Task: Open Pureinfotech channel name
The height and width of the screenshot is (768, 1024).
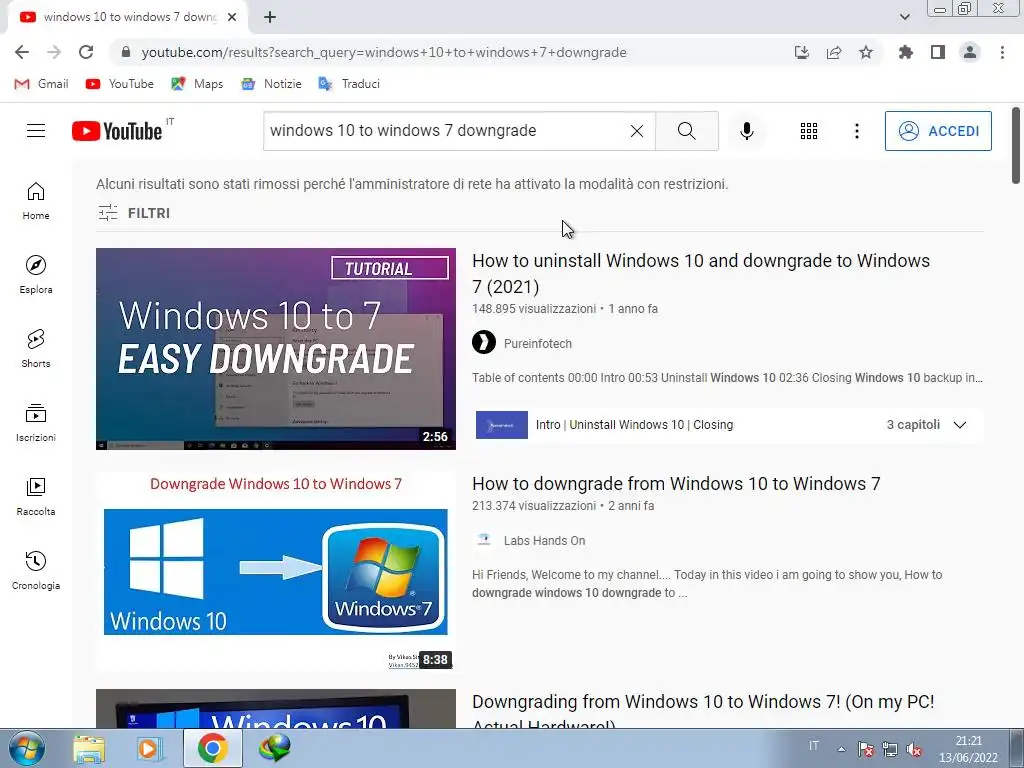Action: pos(537,344)
